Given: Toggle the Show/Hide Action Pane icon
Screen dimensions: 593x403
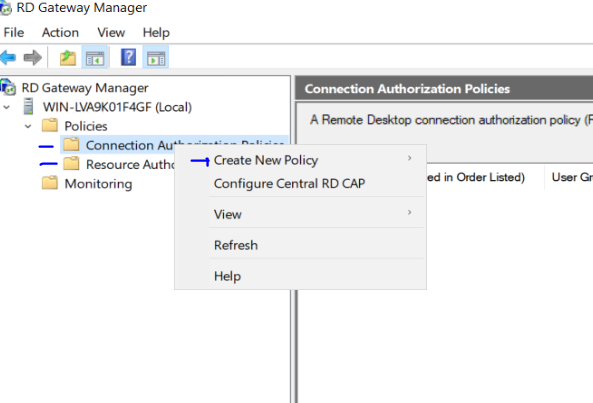Looking at the screenshot, I should point(156,58).
